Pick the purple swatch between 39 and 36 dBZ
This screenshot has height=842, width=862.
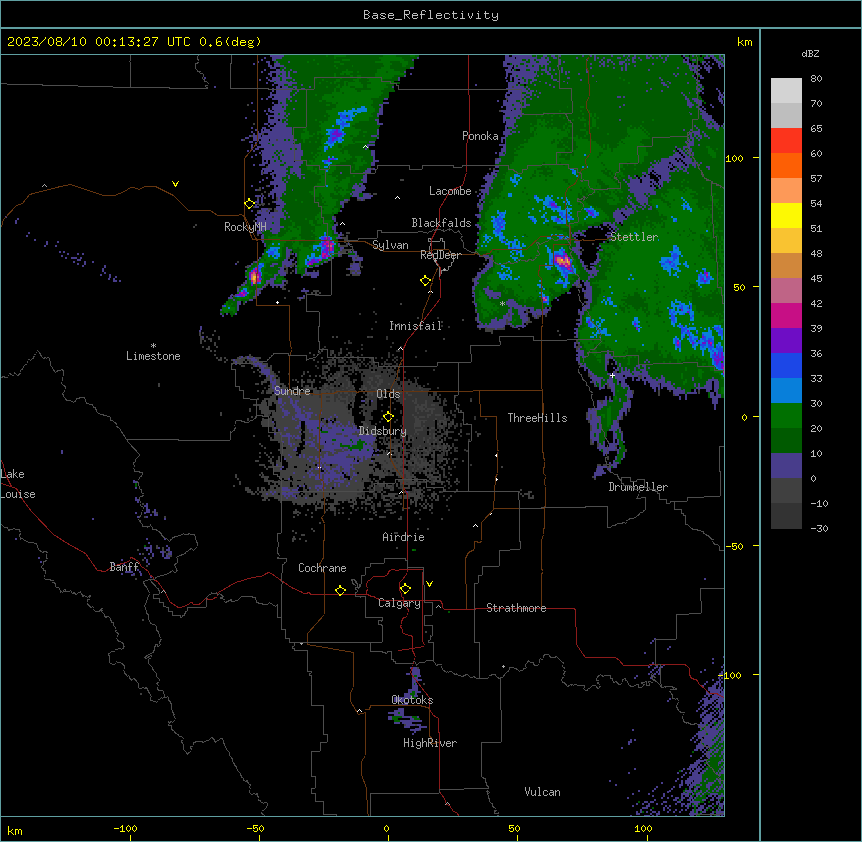pos(786,341)
